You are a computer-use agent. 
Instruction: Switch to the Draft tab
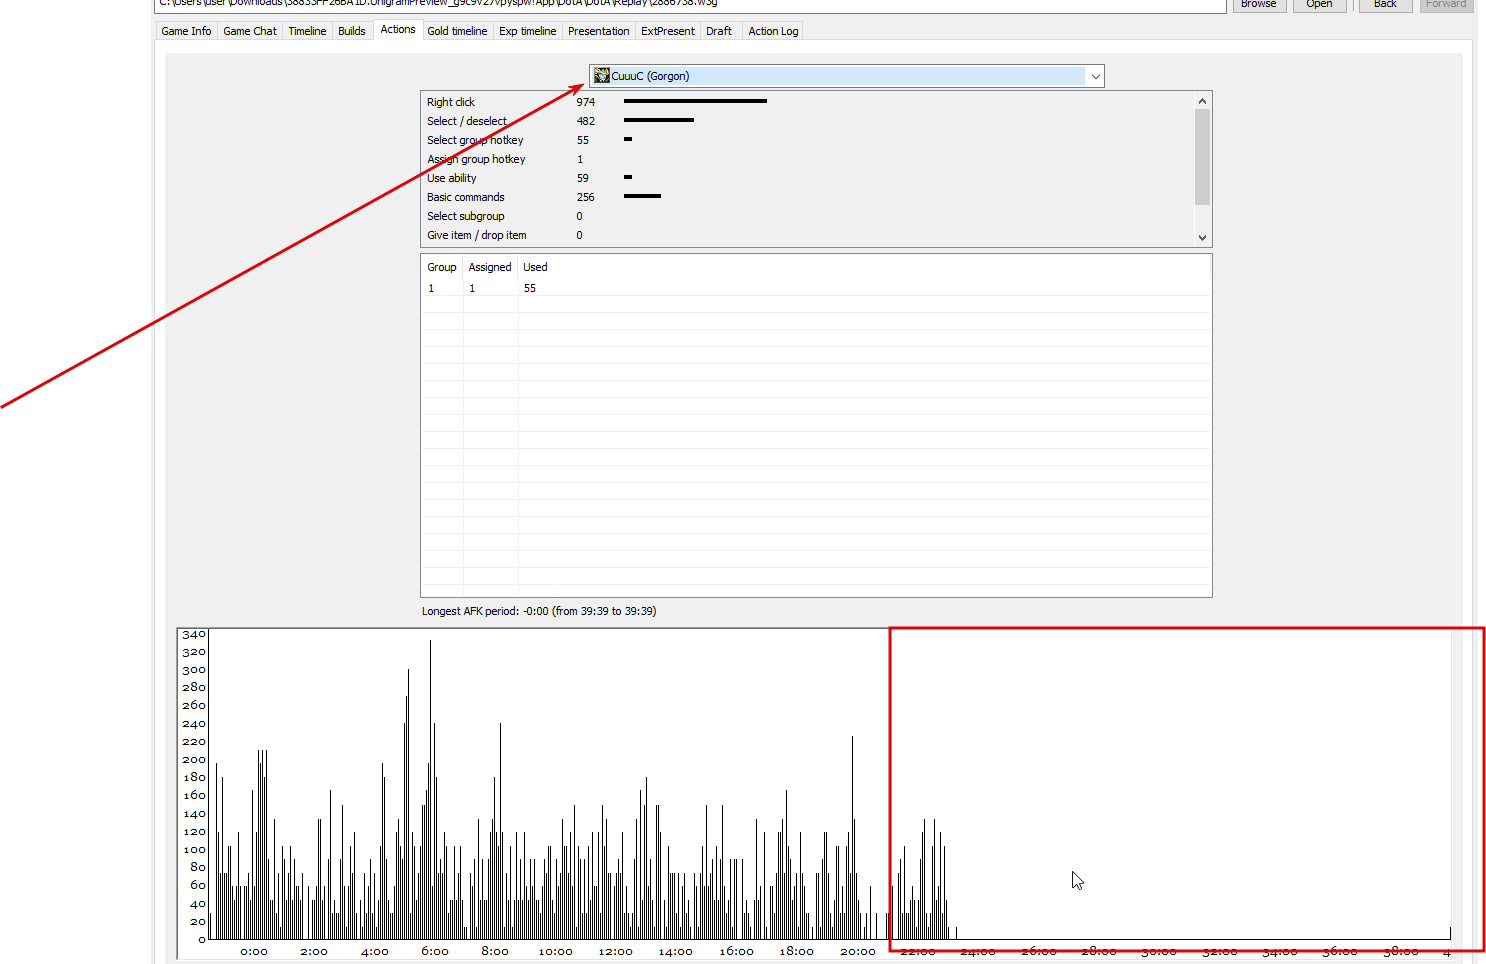[719, 31]
